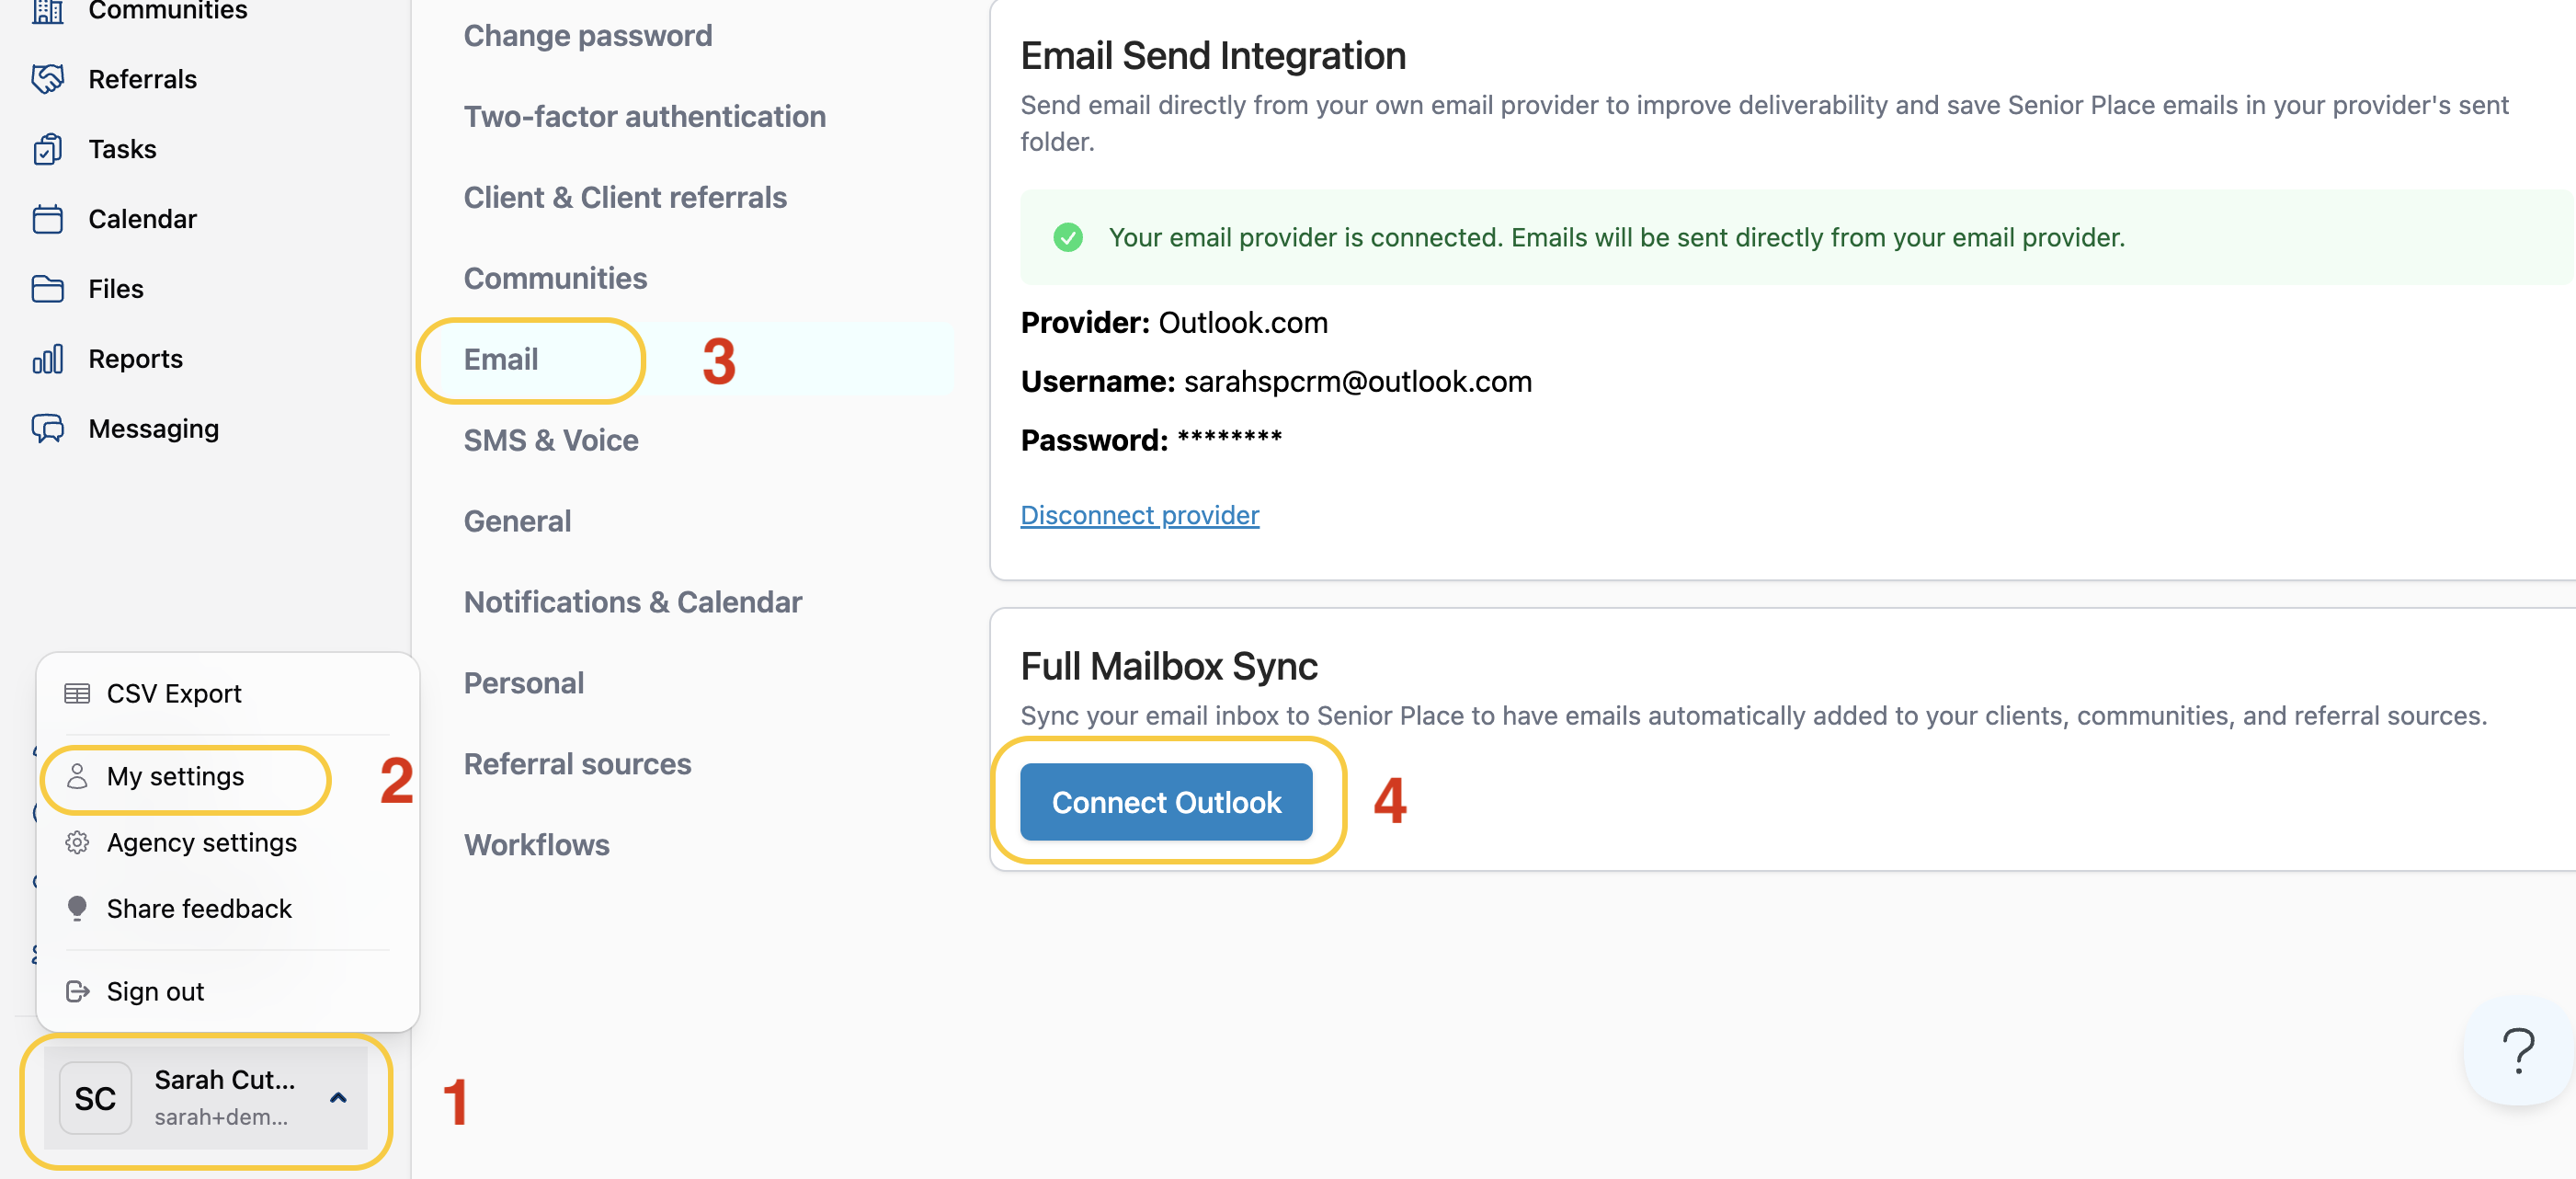Collapse the user menu chevron
This screenshot has width=2576, height=1179.
(338, 1098)
